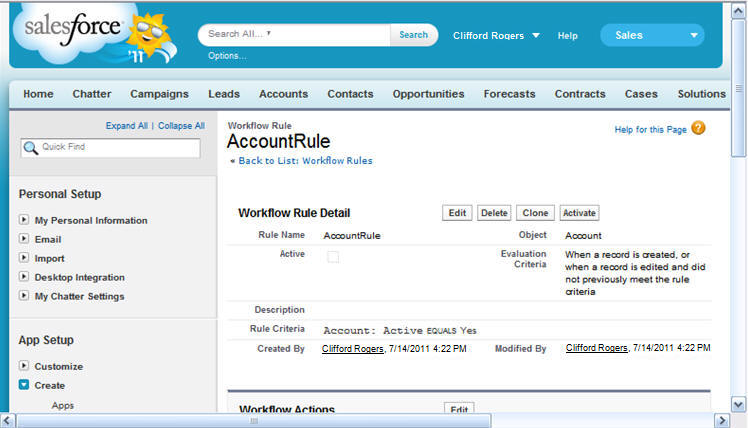748x428 pixels.
Task: Clone the AccountRule workflow rule
Action: click(535, 213)
